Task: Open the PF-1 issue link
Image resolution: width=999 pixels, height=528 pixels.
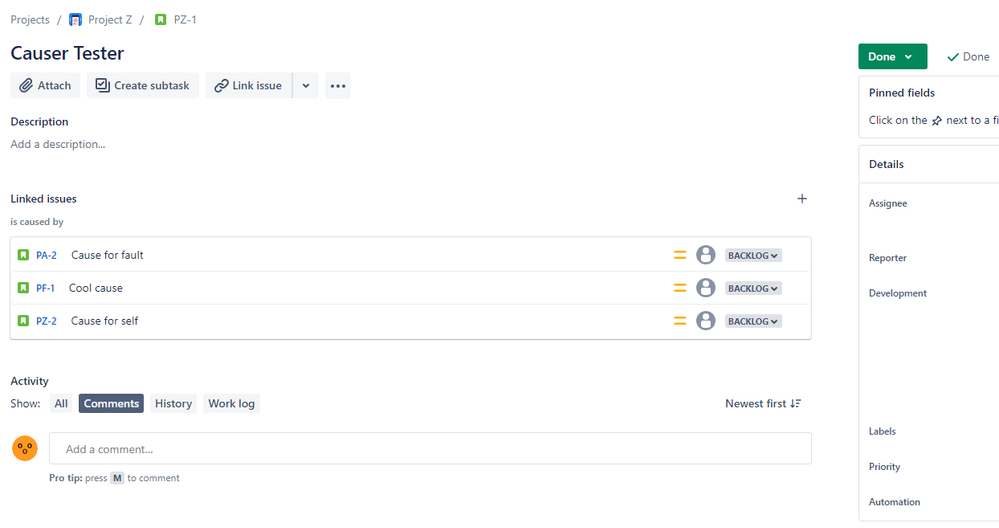Action: [x=45, y=288]
